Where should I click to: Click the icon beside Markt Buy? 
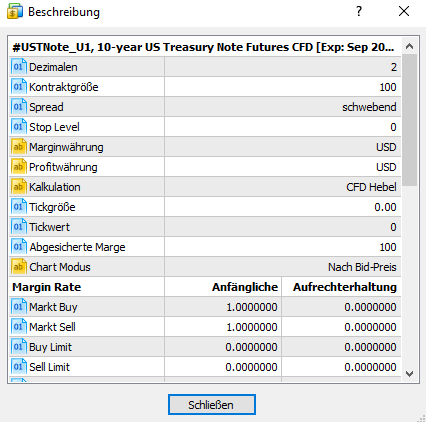point(18,307)
